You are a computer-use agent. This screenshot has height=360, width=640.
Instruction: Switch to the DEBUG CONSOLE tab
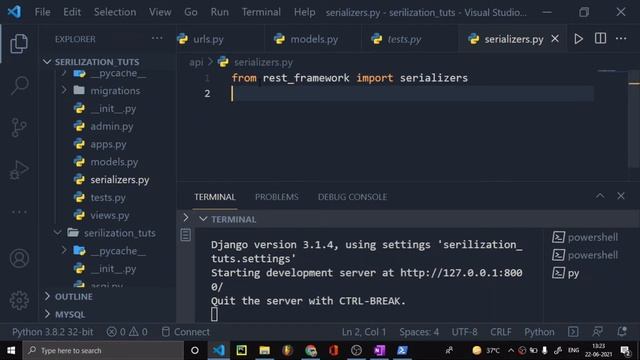[352, 197]
